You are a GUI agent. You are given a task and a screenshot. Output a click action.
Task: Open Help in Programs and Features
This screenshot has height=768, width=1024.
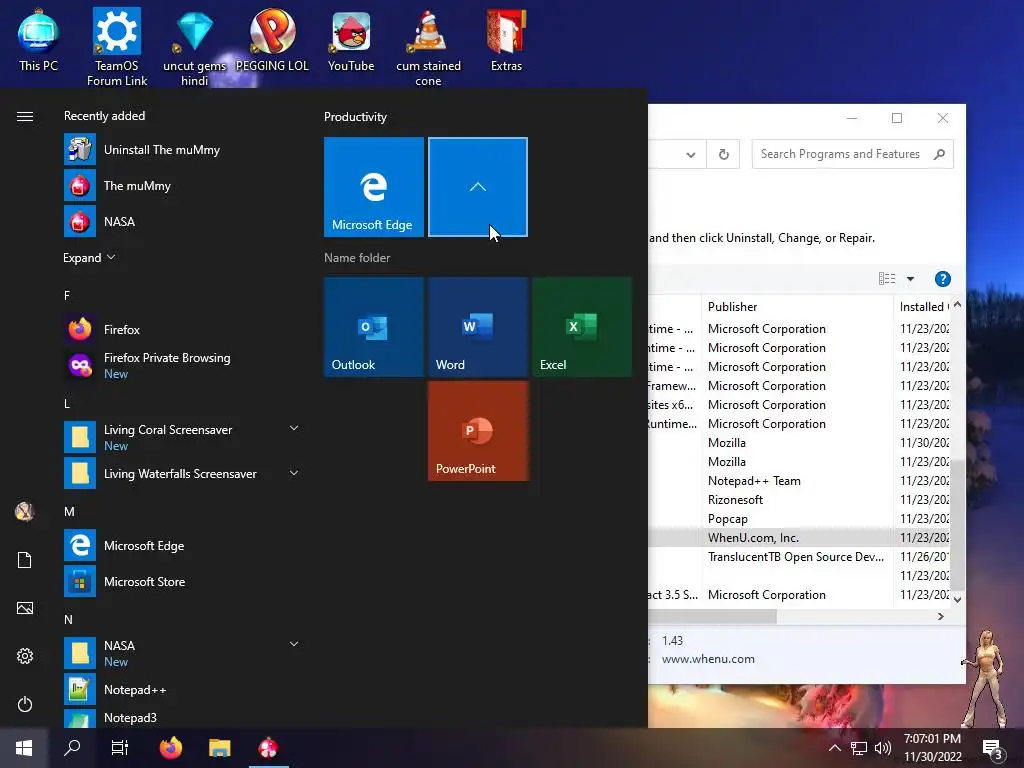tap(942, 279)
